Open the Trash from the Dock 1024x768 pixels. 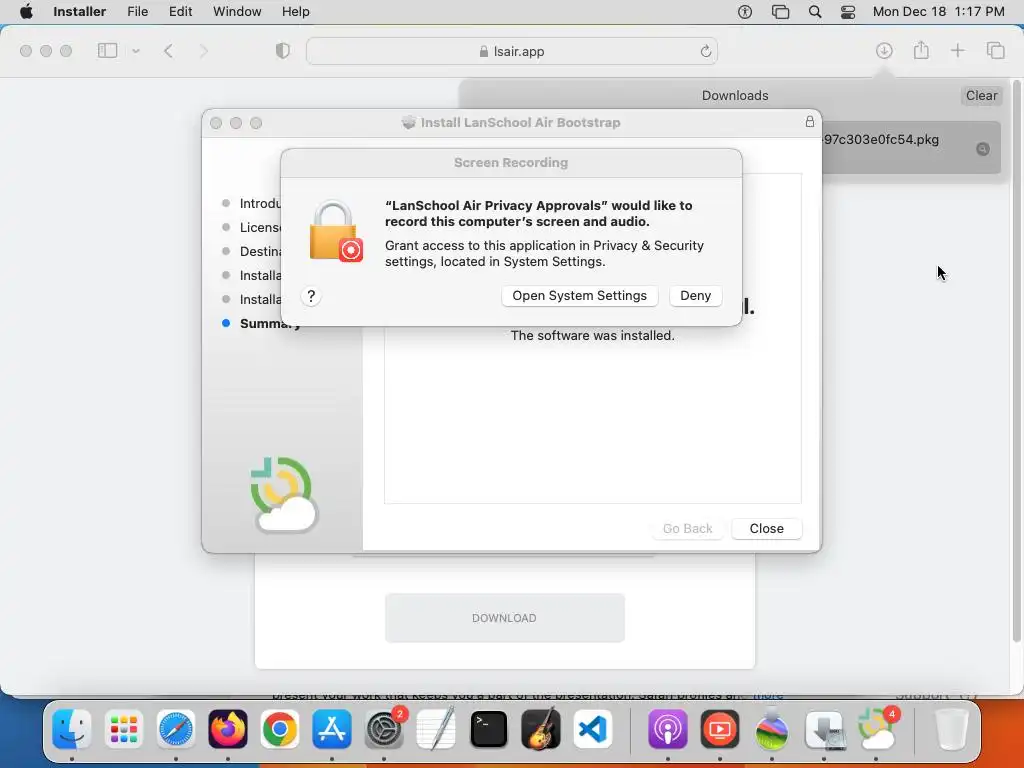952,729
